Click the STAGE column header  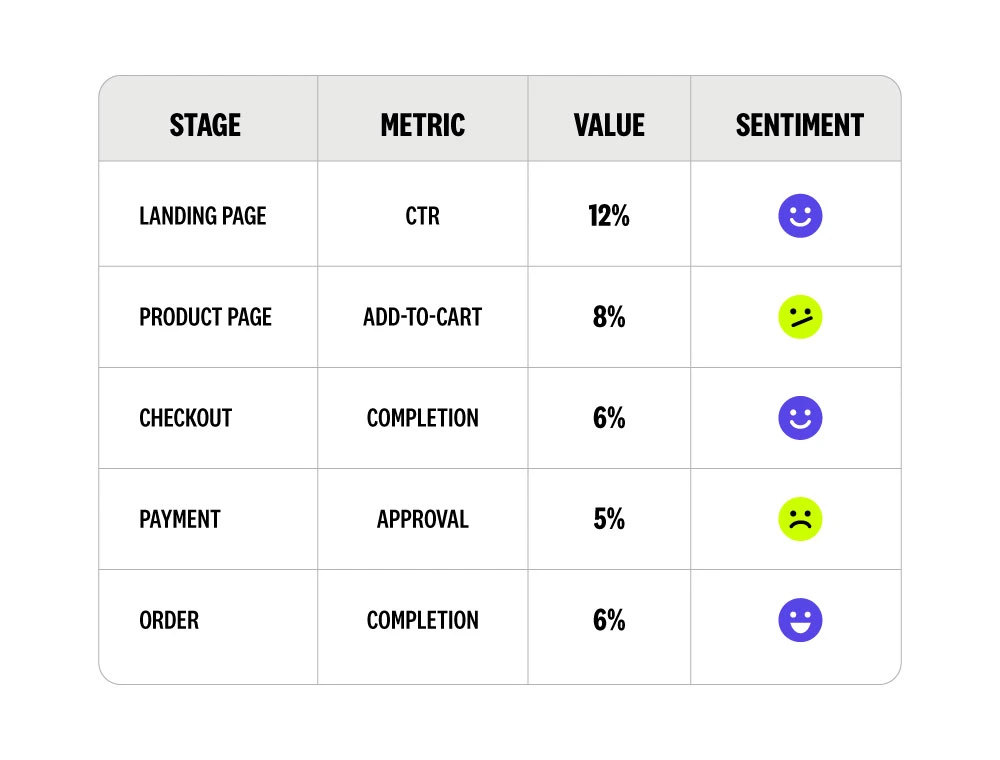coord(205,125)
